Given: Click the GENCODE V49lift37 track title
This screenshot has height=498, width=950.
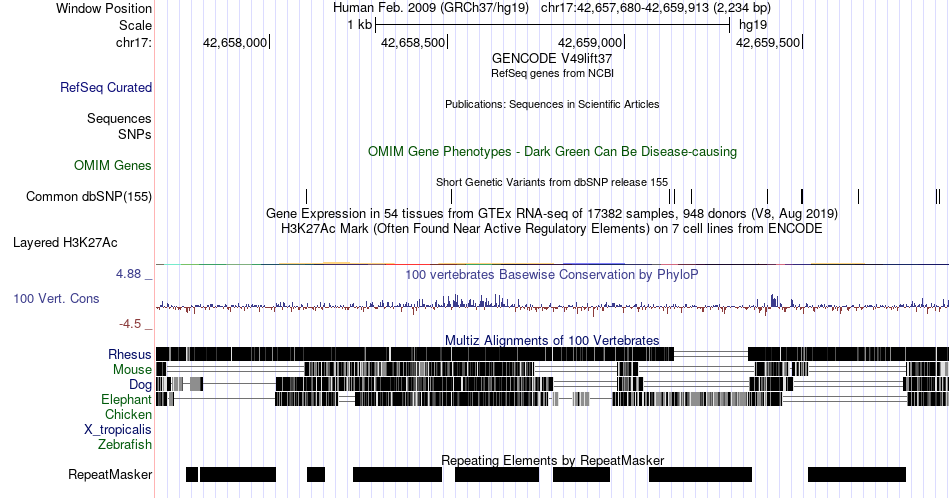Looking at the screenshot, I should pos(552,59).
